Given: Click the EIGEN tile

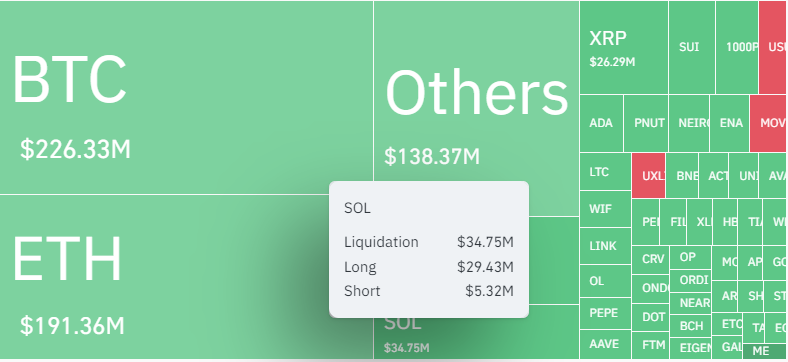Looking at the screenshot, I should coord(691,348).
